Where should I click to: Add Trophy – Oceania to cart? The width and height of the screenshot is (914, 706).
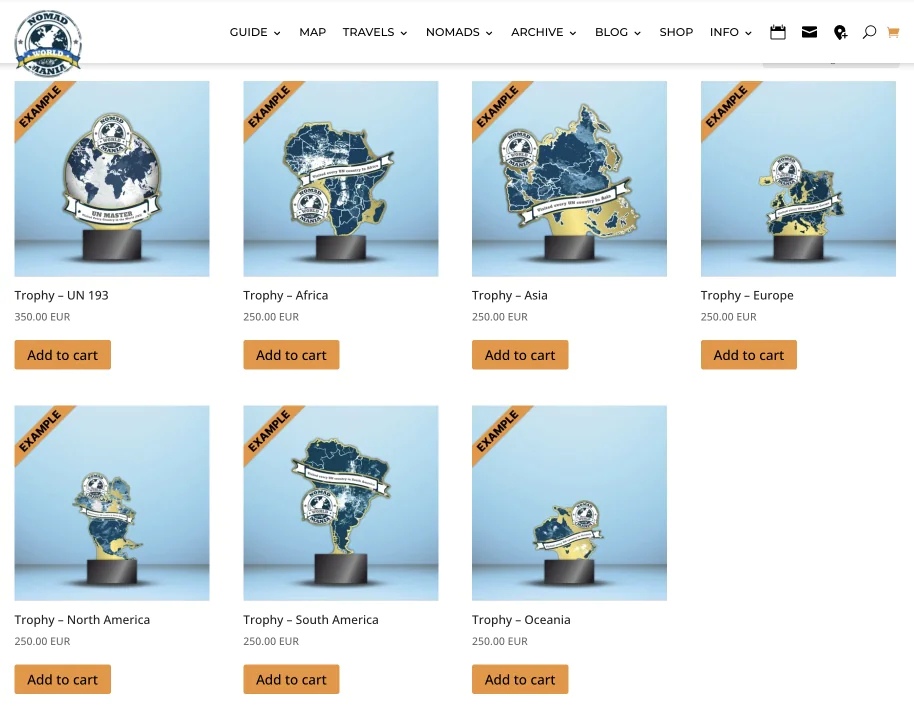[x=520, y=679]
